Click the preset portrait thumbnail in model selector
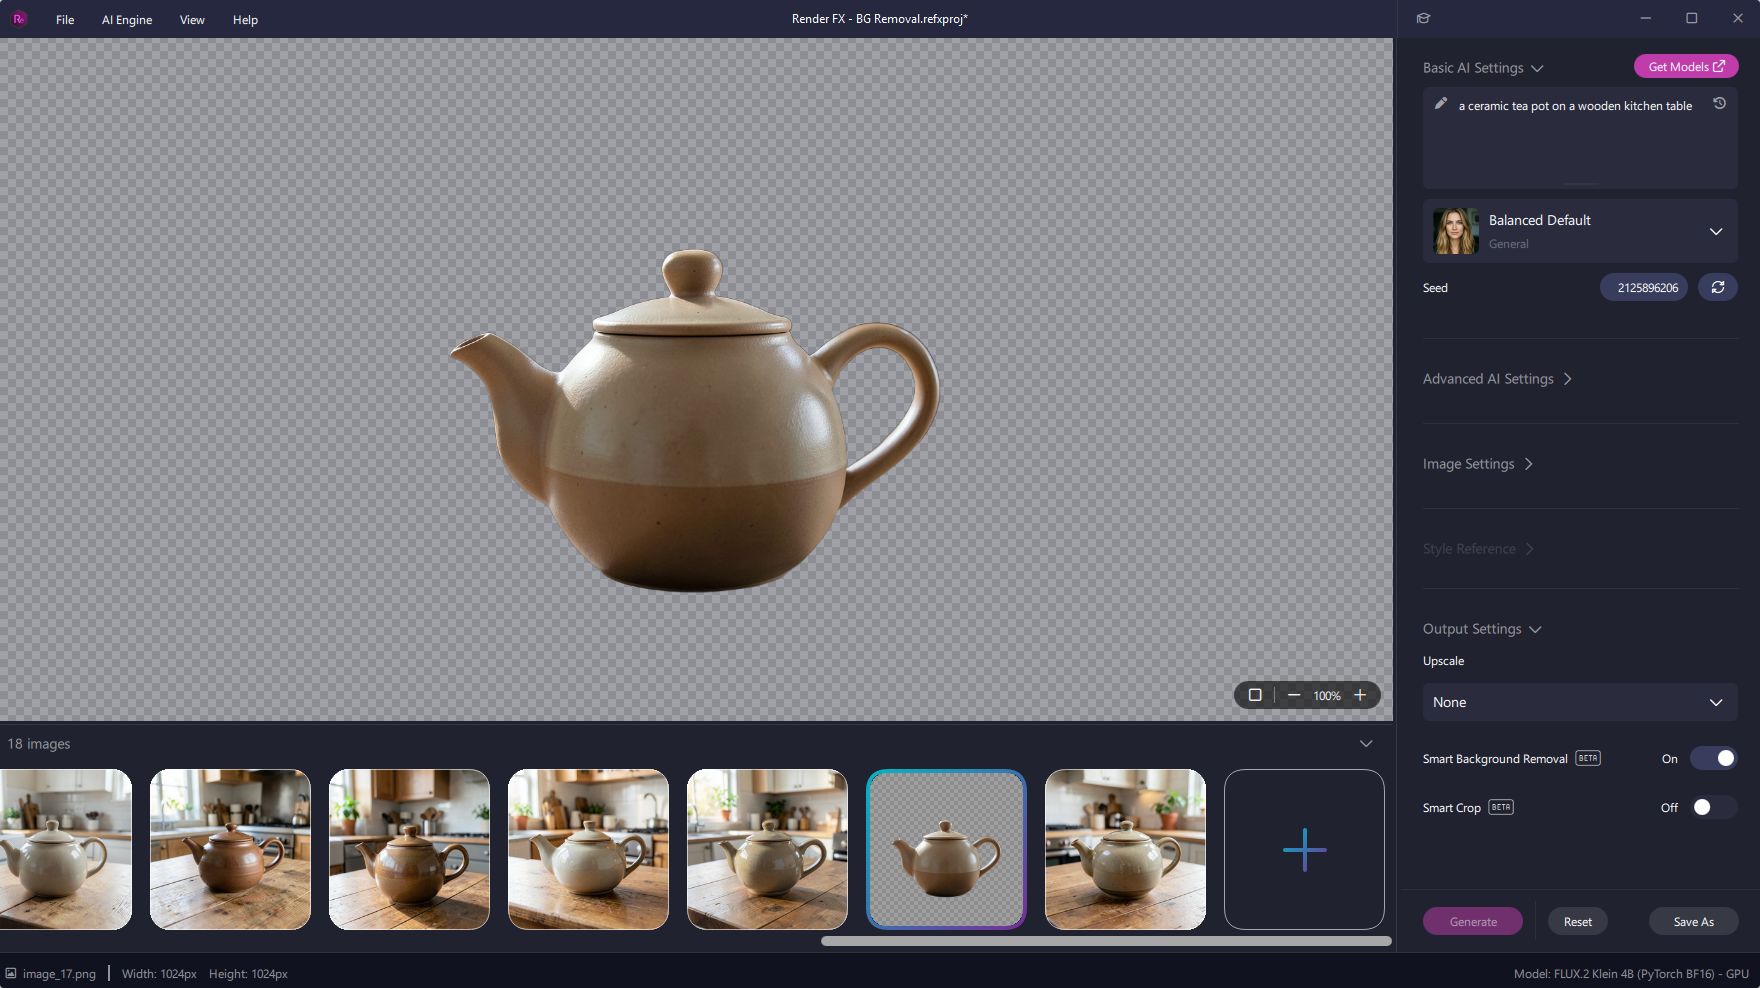The width and height of the screenshot is (1760, 988). point(1456,231)
